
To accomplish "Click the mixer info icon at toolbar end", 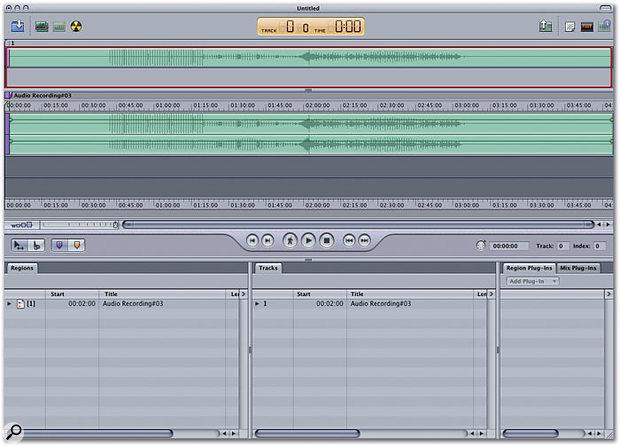I will pos(605,26).
